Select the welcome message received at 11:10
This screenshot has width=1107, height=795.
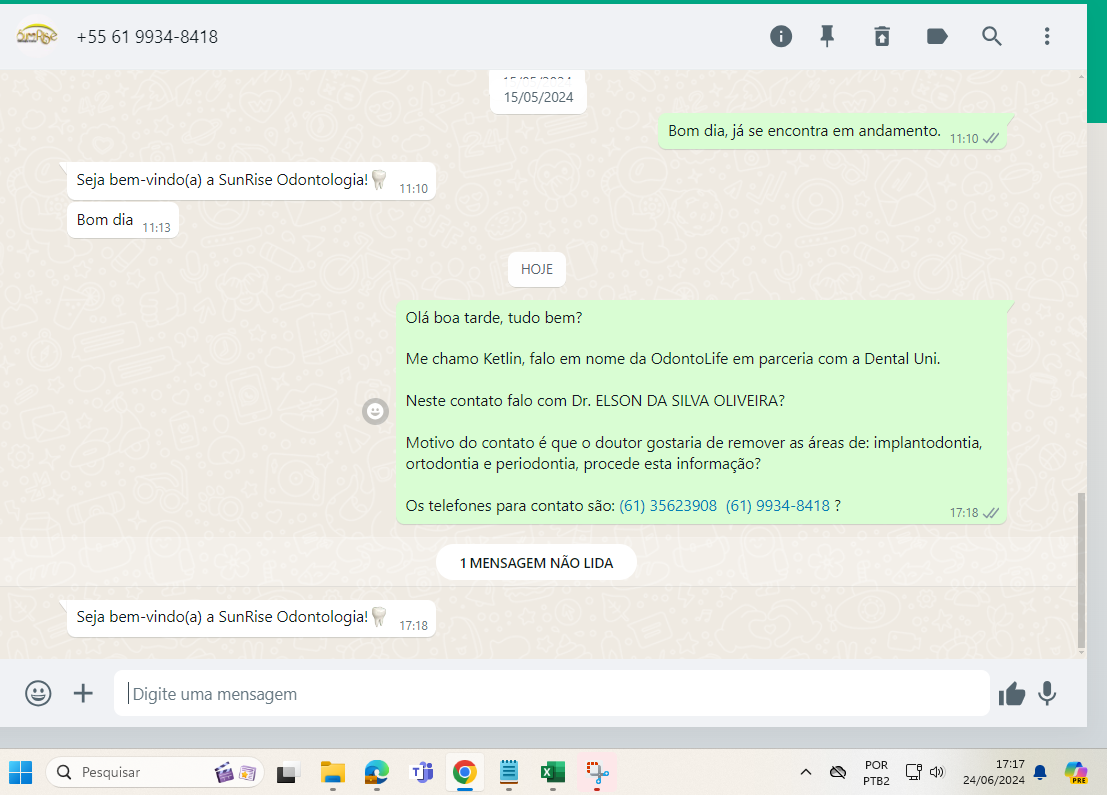[251, 181]
